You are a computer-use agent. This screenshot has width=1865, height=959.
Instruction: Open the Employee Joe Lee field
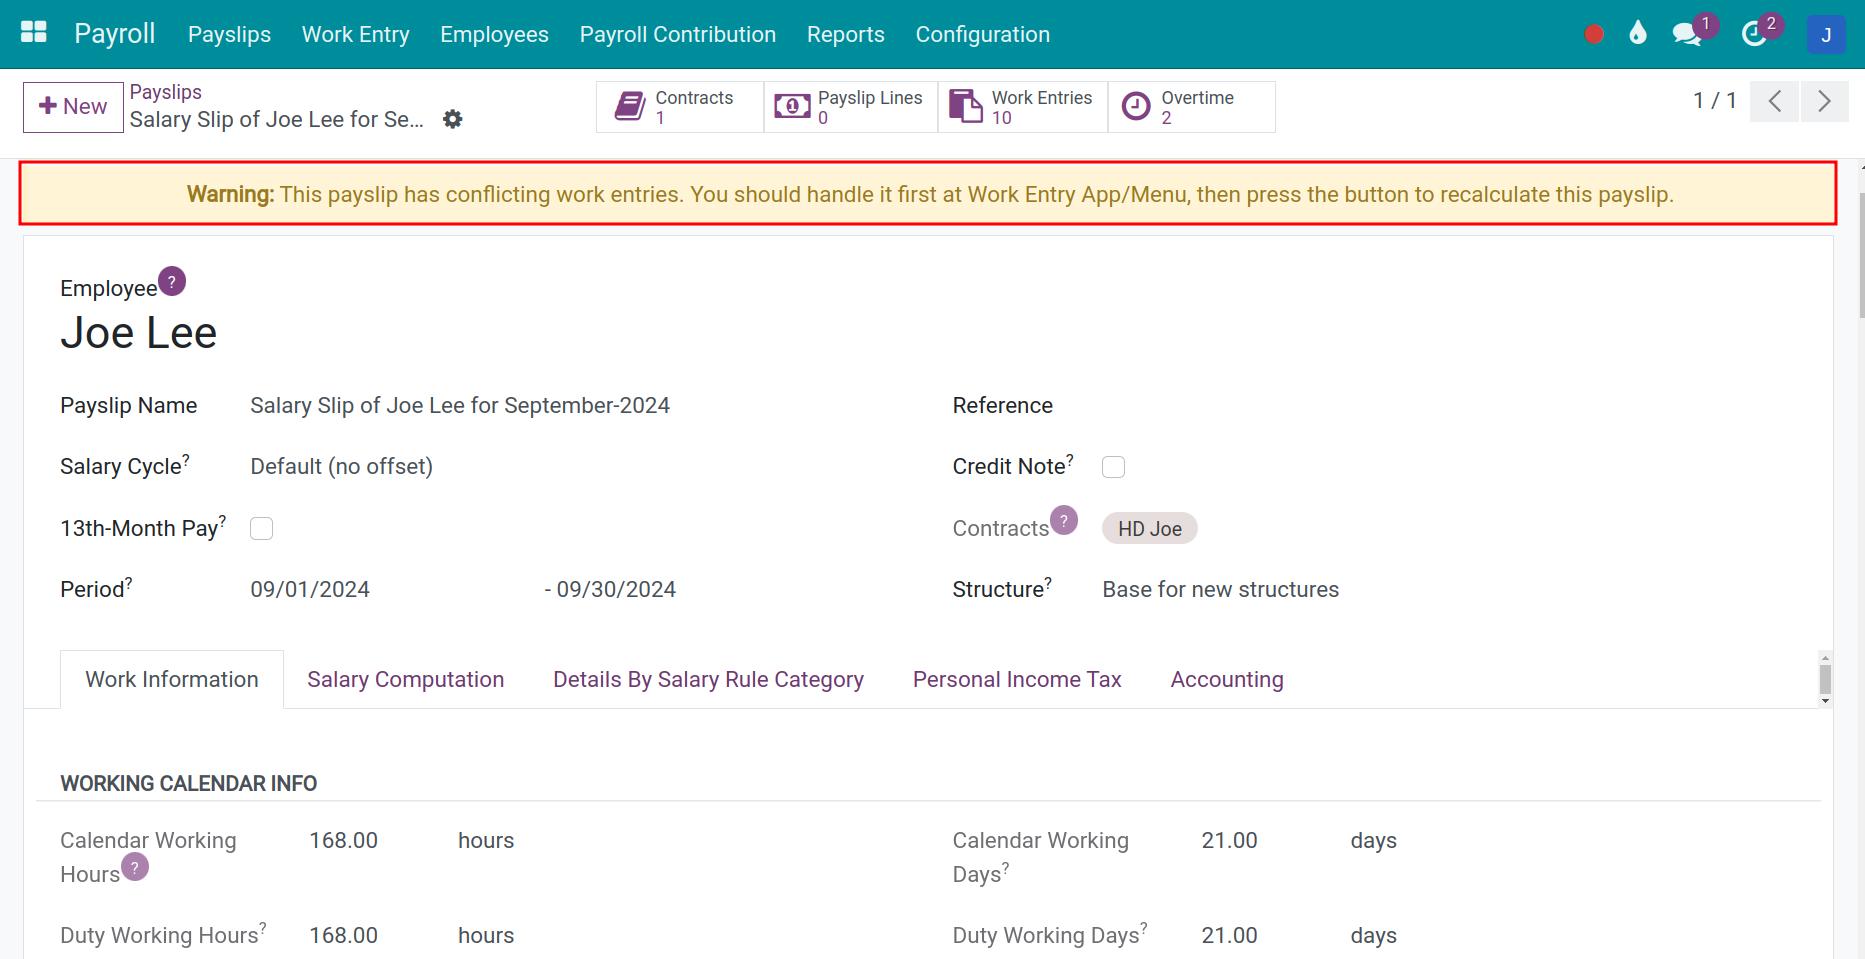pos(139,333)
